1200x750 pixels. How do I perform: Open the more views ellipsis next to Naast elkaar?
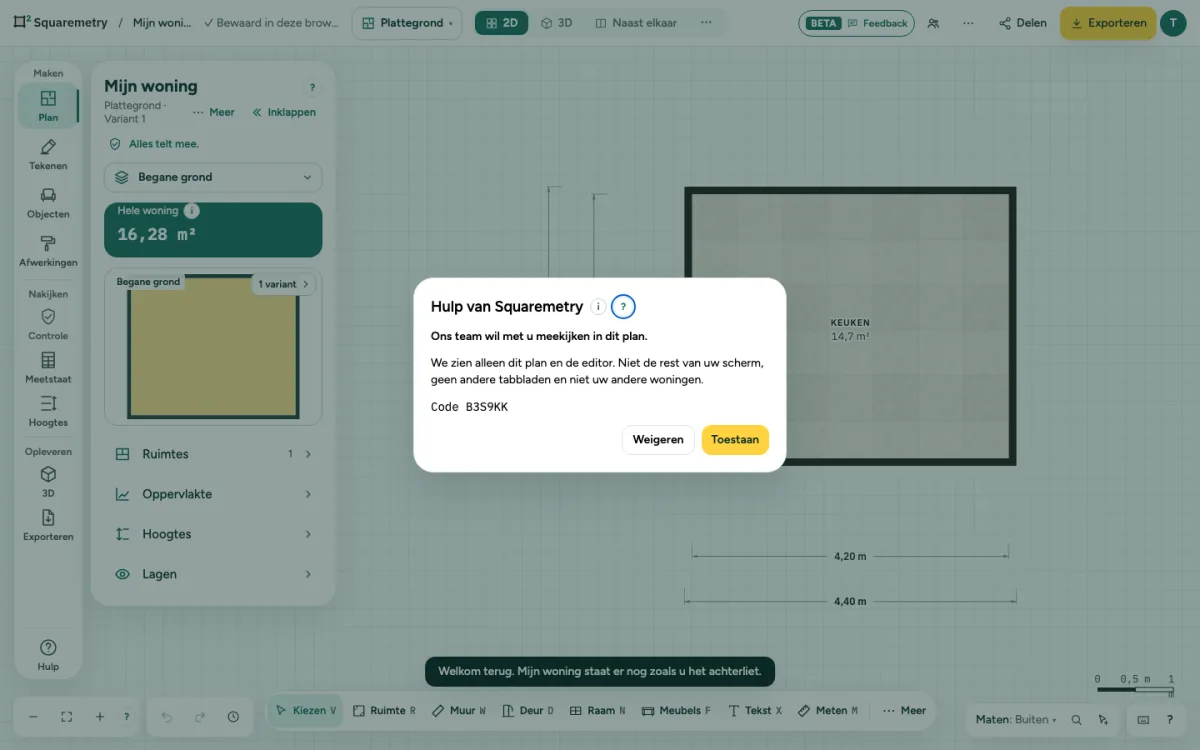coord(706,23)
